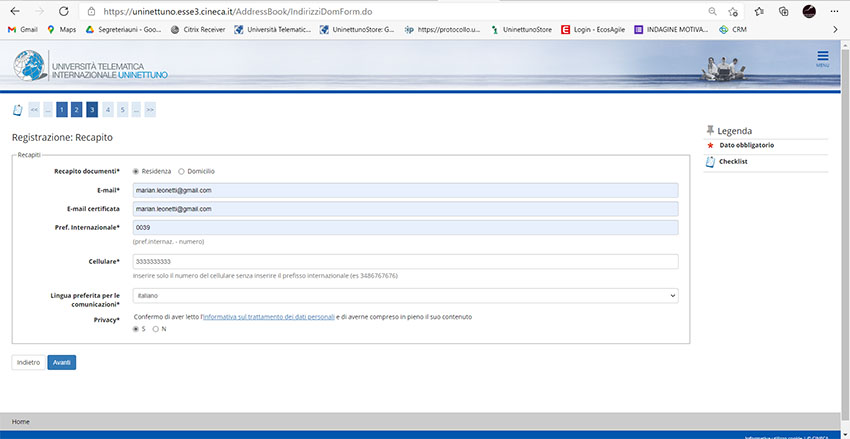850x439 pixels.
Task: Open browser collections icon in toolbar
Action: click(784, 11)
